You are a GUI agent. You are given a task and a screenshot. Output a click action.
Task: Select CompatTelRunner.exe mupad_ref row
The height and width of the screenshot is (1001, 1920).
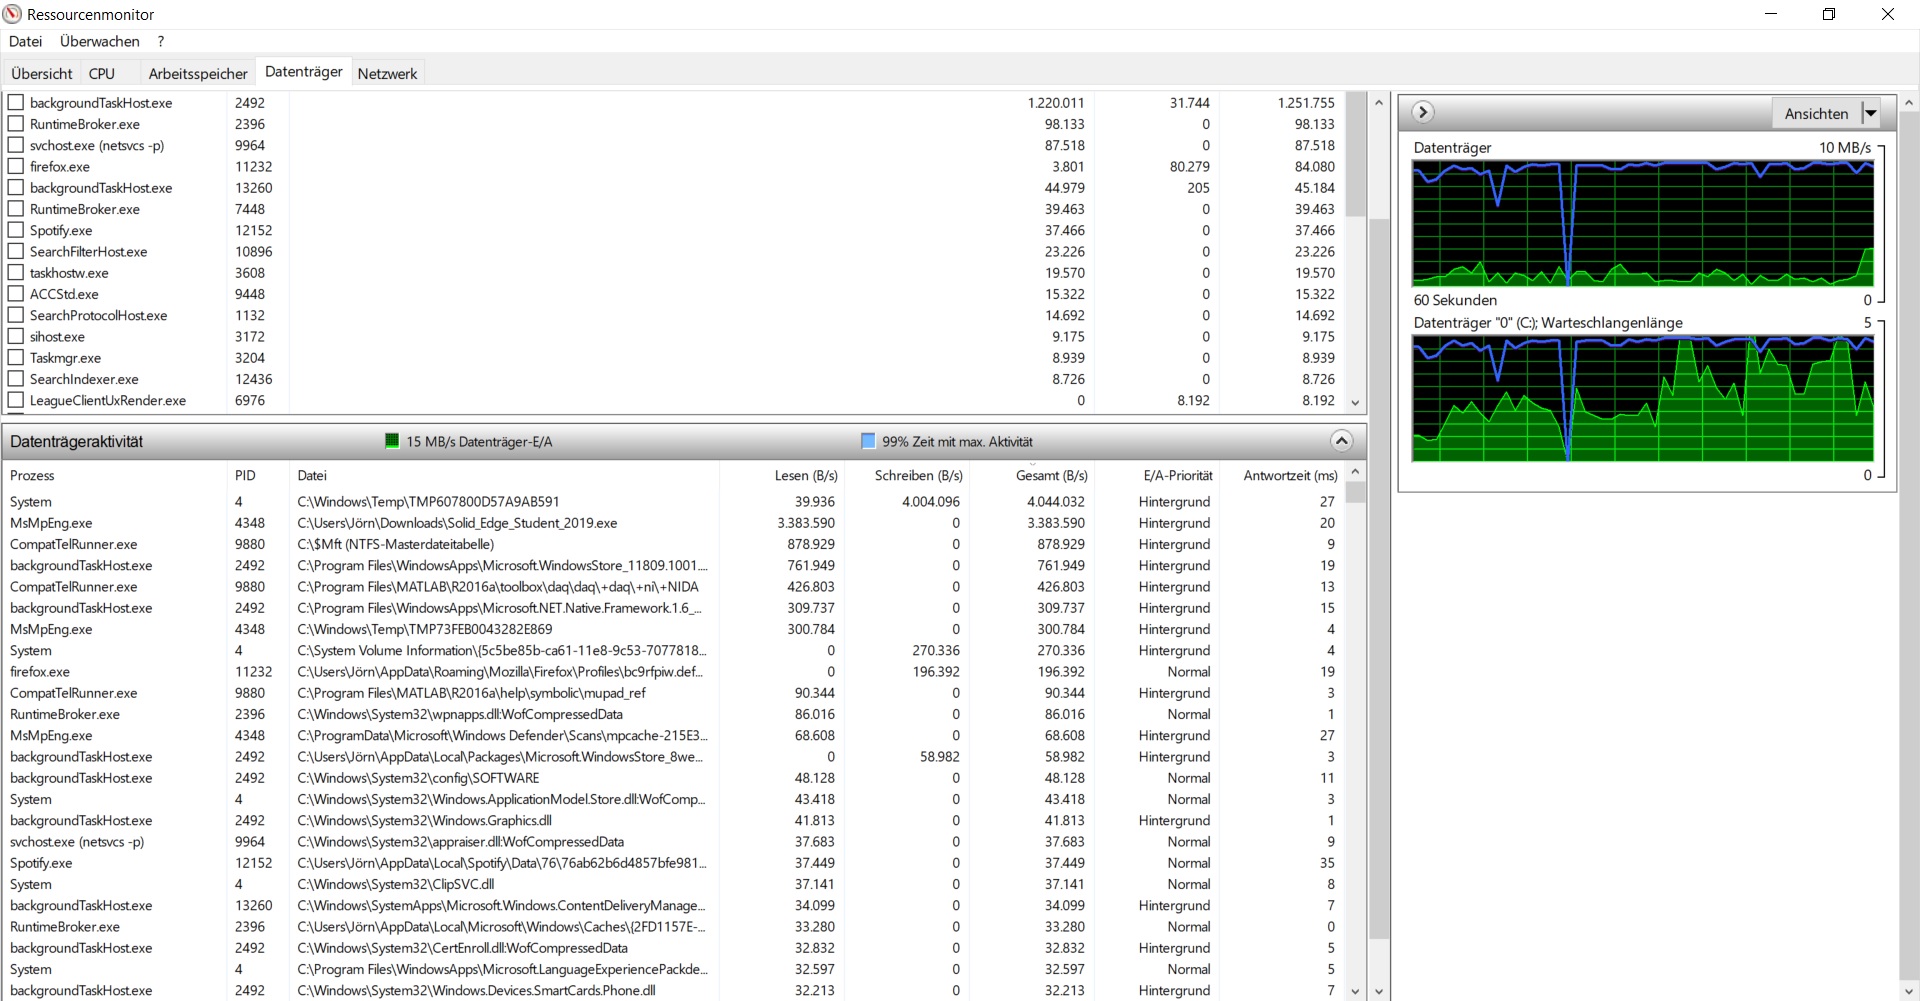(x=673, y=693)
